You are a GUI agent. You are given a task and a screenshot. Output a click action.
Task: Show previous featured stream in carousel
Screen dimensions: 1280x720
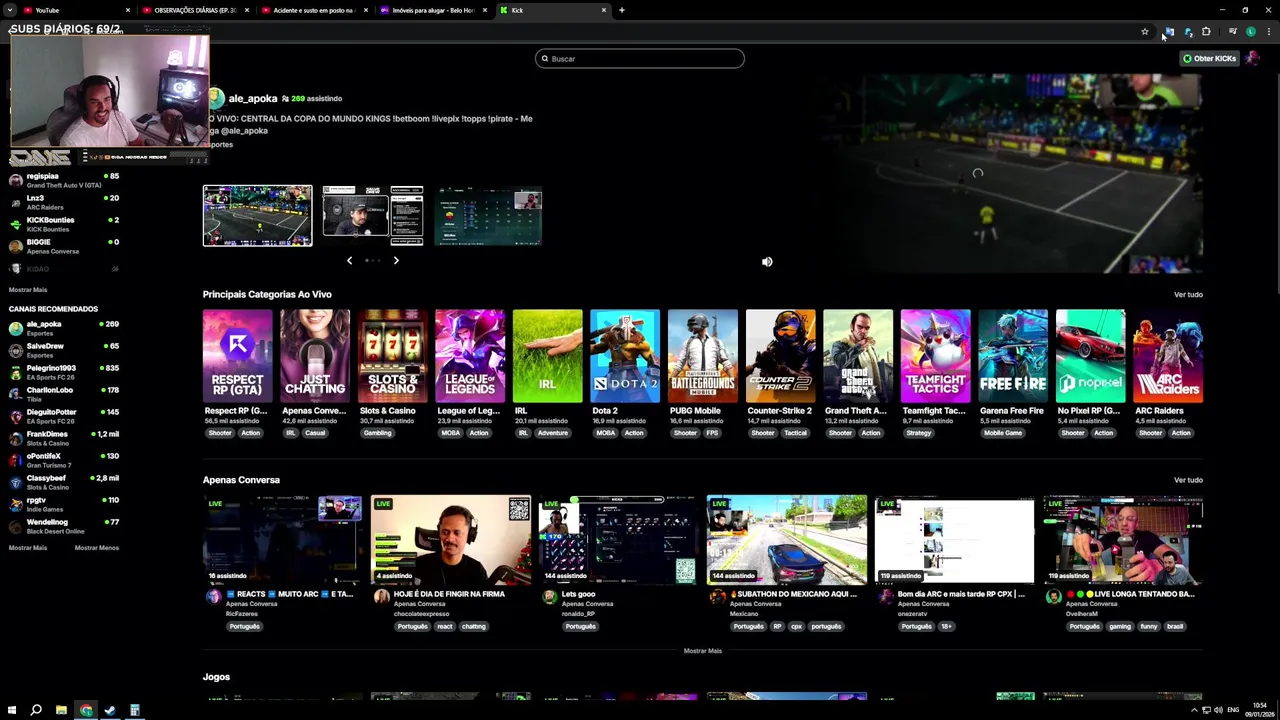[349, 260]
